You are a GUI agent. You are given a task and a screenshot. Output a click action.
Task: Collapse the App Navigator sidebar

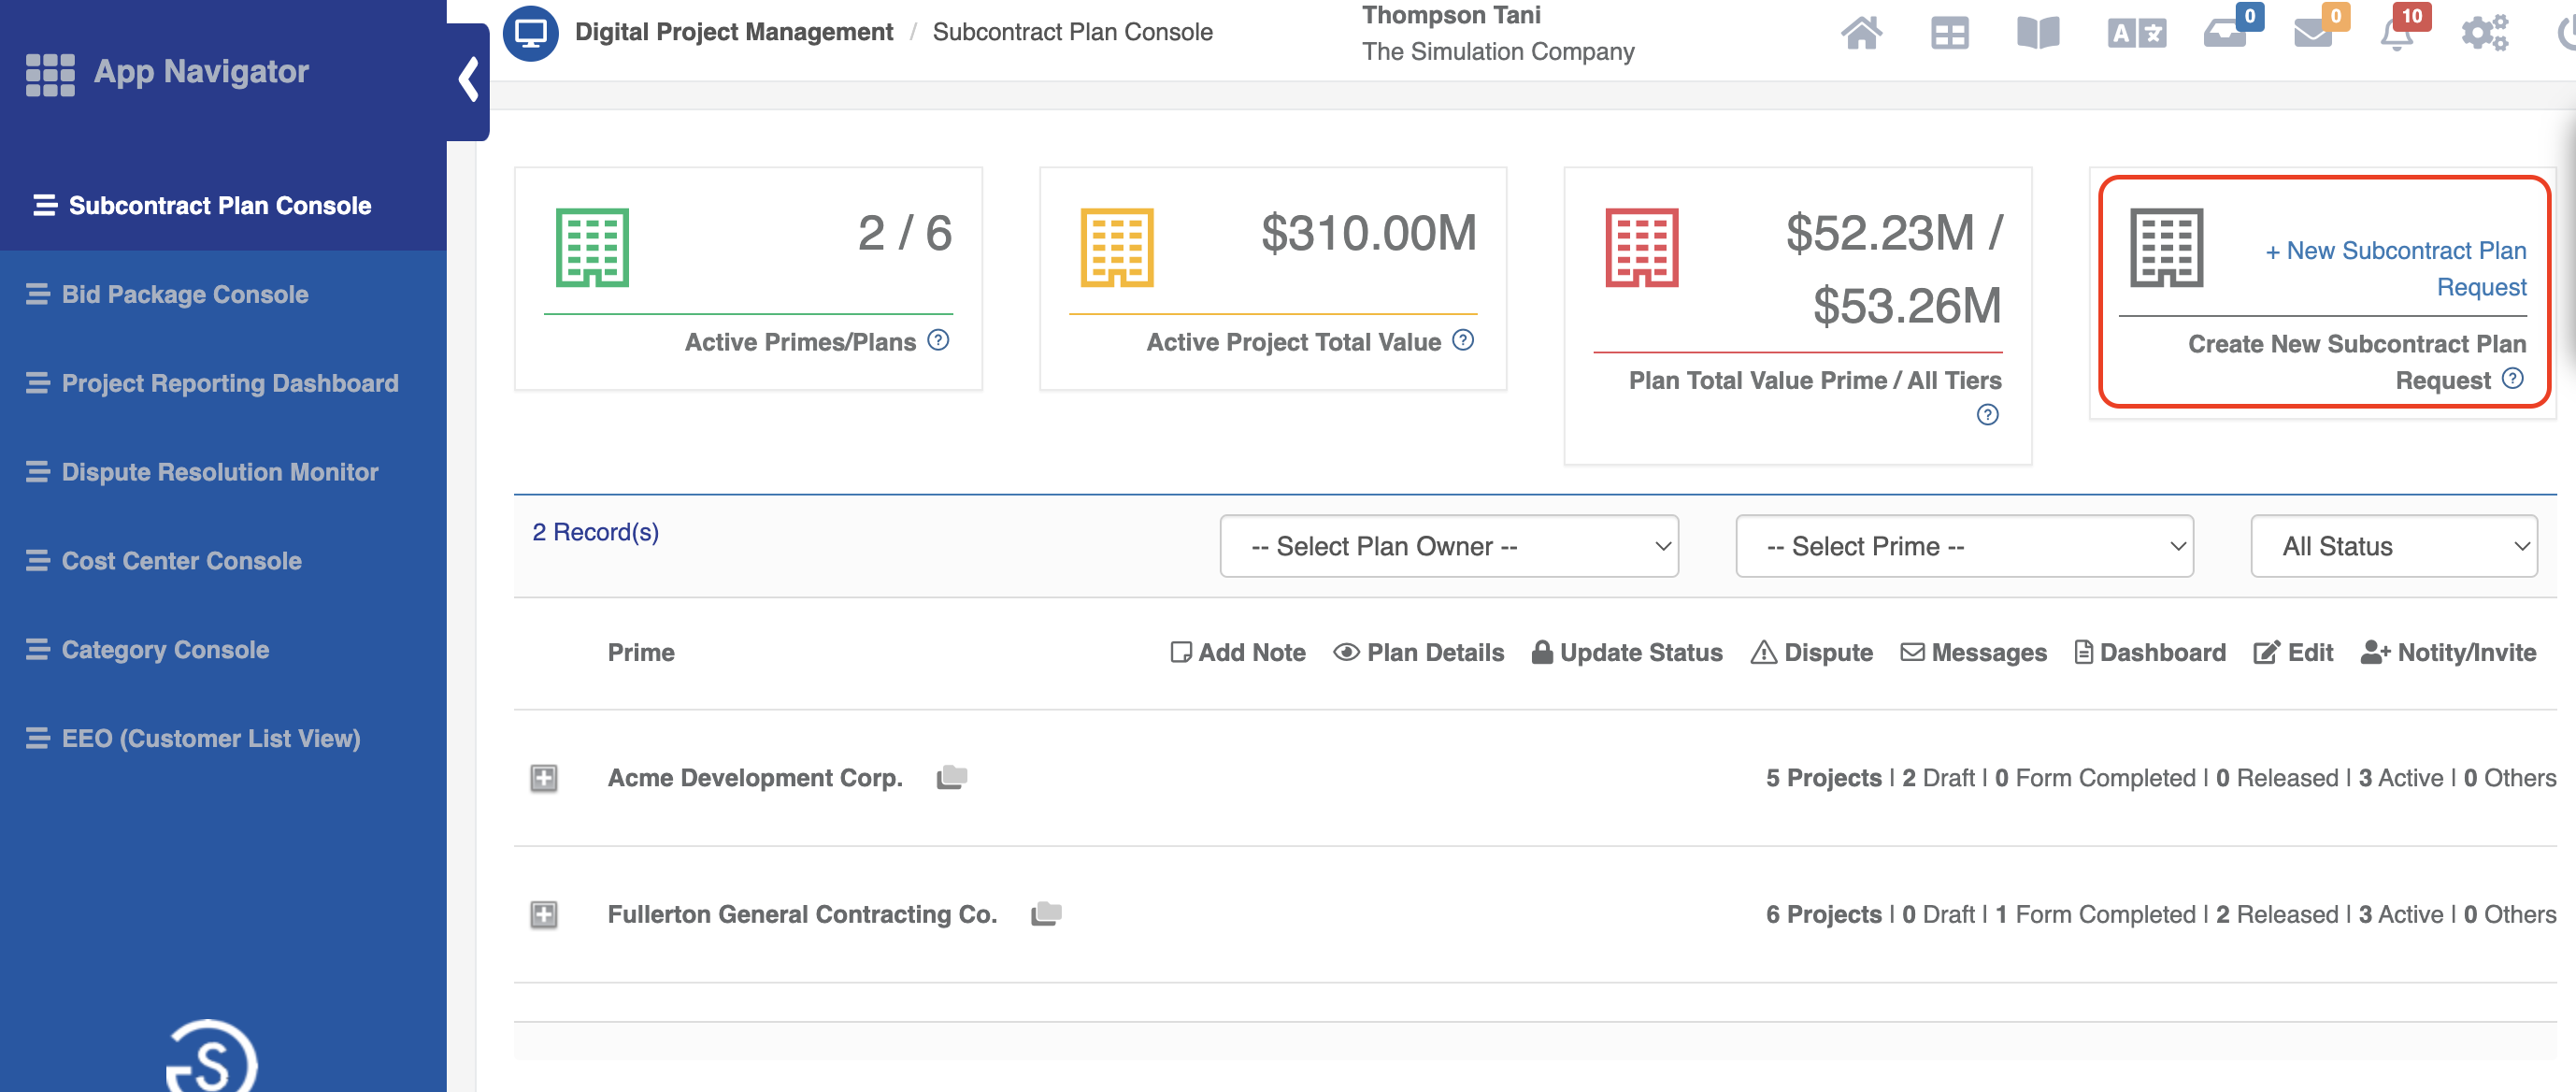[x=468, y=80]
